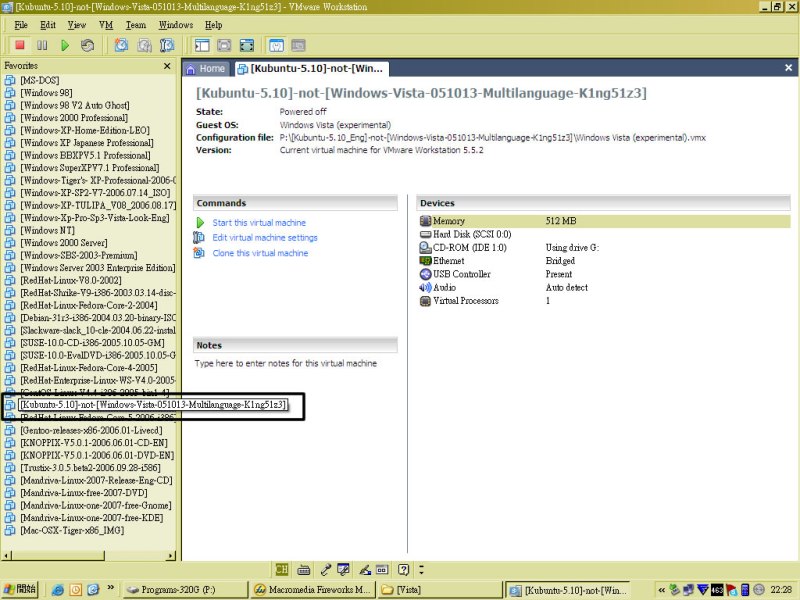Select the Memory device row

(x=605, y=221)
